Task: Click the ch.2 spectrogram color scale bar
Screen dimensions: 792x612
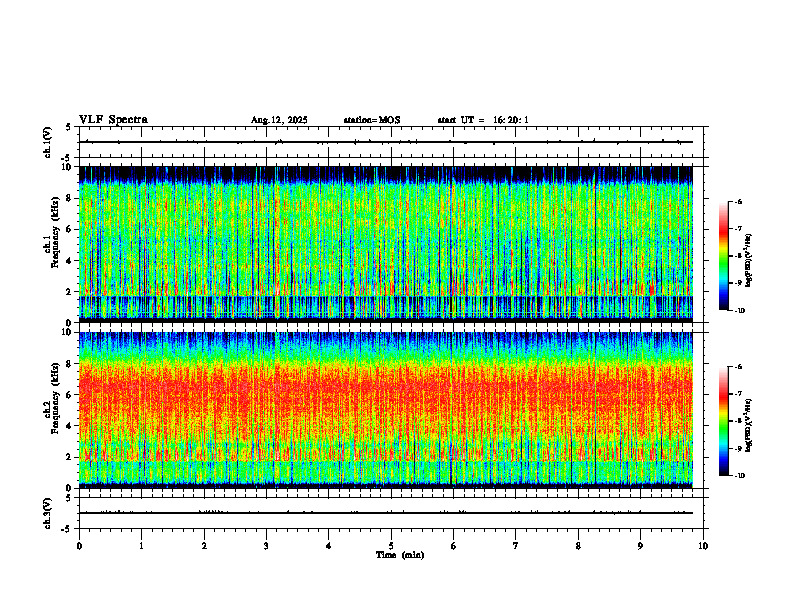Action: tap(723, 421)
